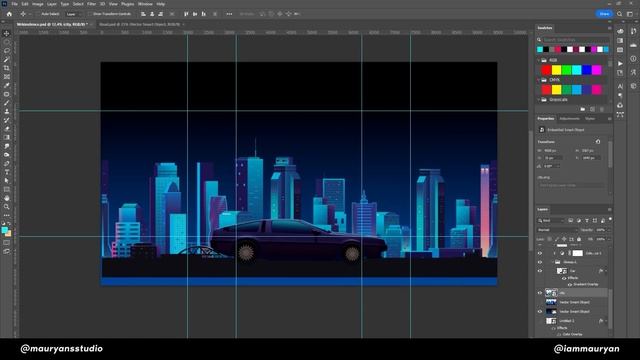This screenshot has height=360, width=640.
Task: Open the Layers panel menu icon
Action: (x=609, y=209)
